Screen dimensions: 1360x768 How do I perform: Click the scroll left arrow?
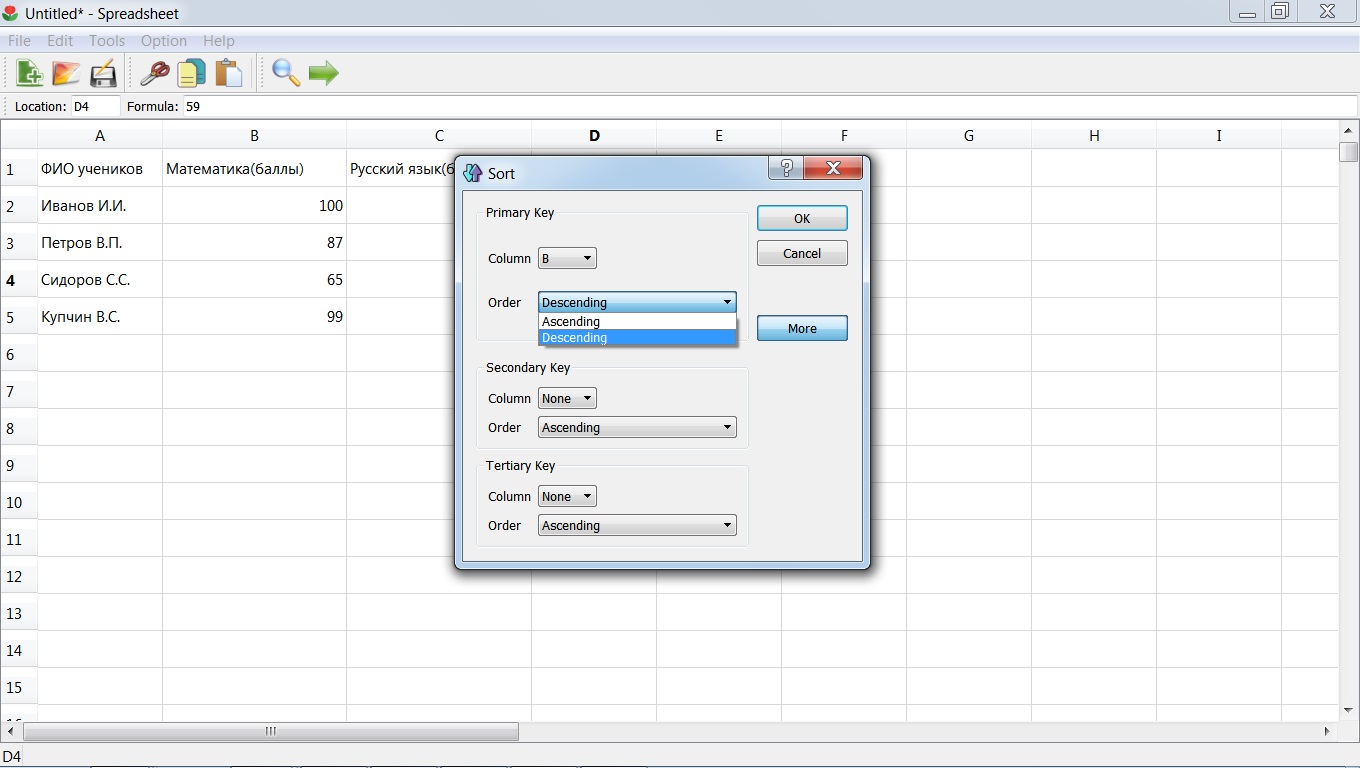[9, 732]
